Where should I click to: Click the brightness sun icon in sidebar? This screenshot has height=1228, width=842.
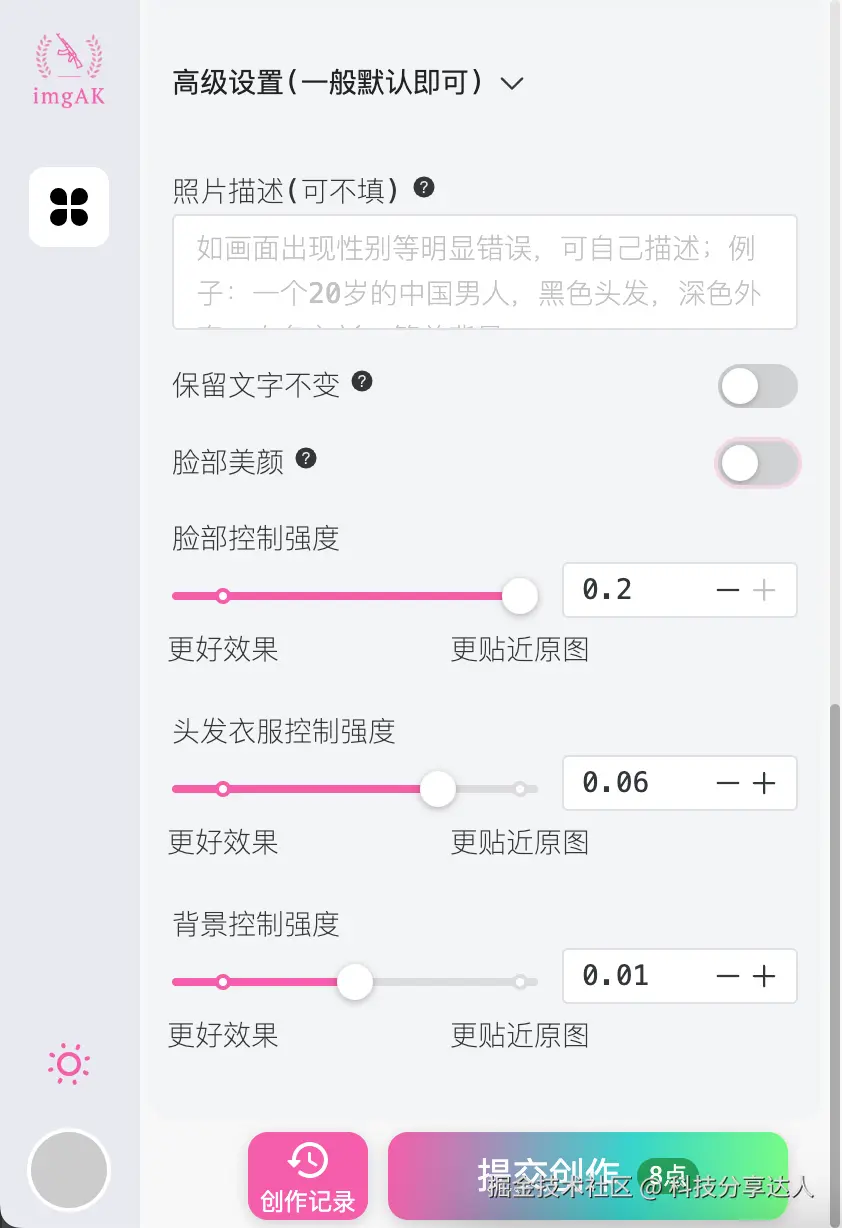(68, 1064)
